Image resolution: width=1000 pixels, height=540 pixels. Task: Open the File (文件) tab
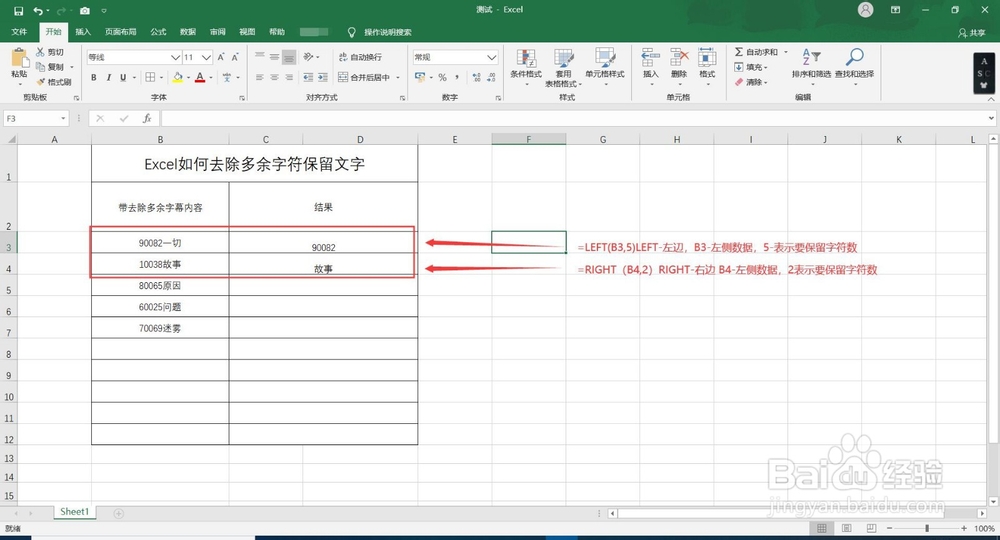coord(19,32)
